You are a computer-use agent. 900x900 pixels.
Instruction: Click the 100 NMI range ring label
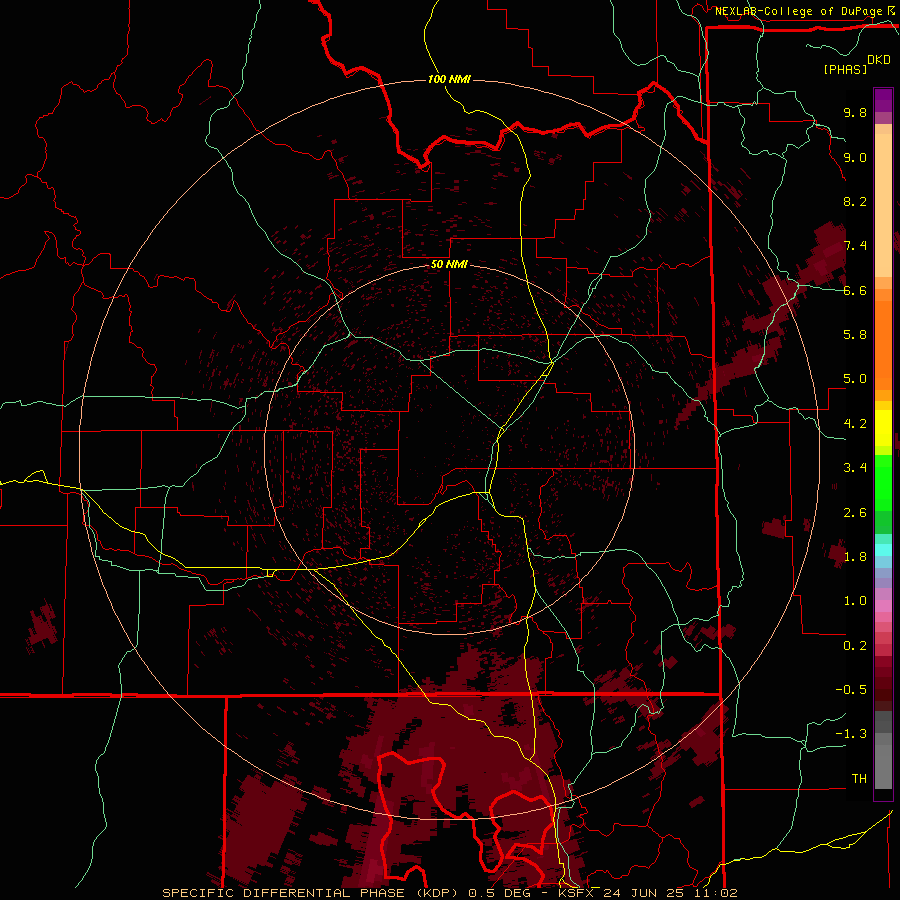point(449,79)
